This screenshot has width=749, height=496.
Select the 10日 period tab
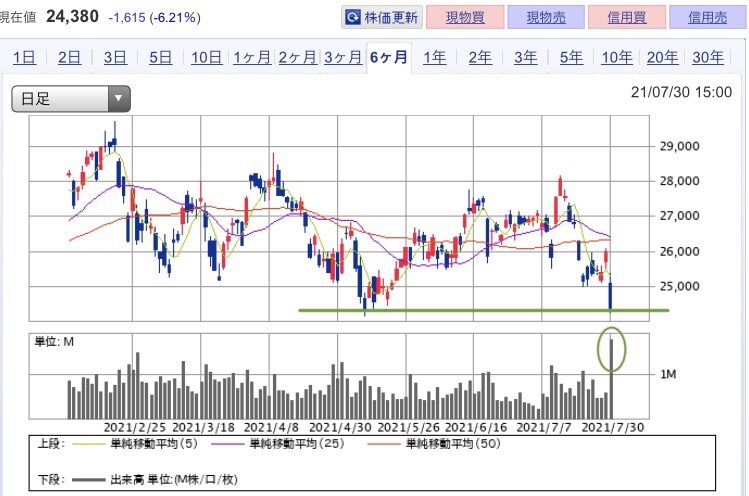206,58
